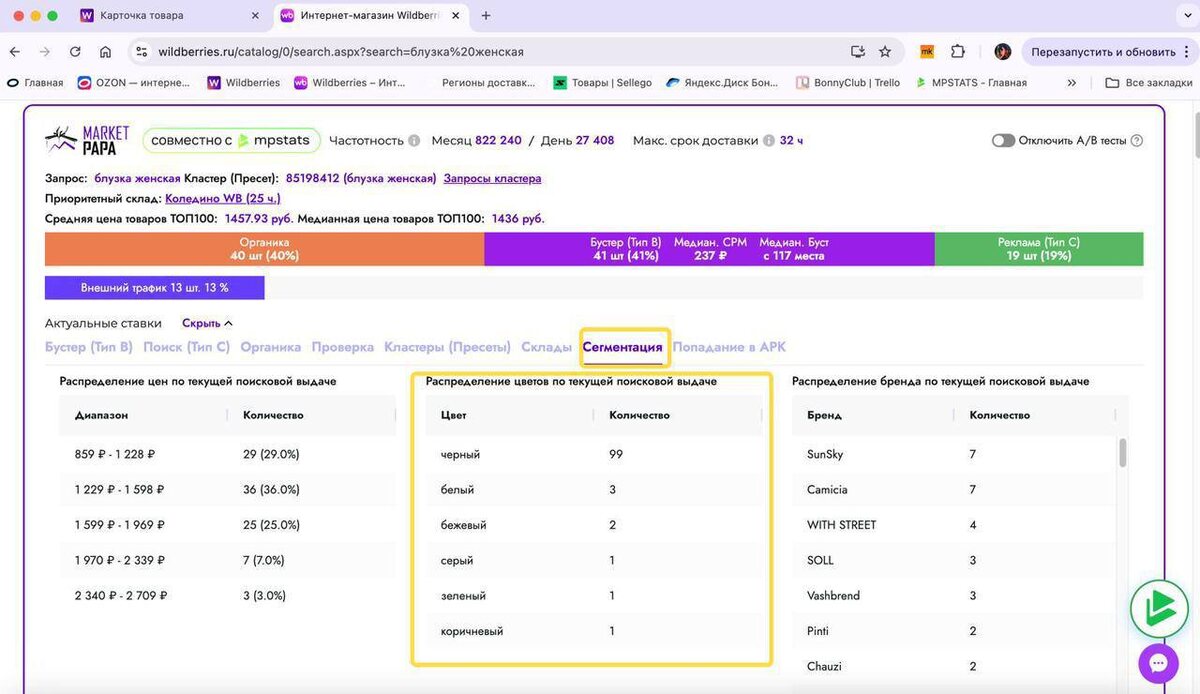This screenshot has width=1200, height=694.
Task: Close the Карточка товара tab
Action: click(x=254, y=16)
